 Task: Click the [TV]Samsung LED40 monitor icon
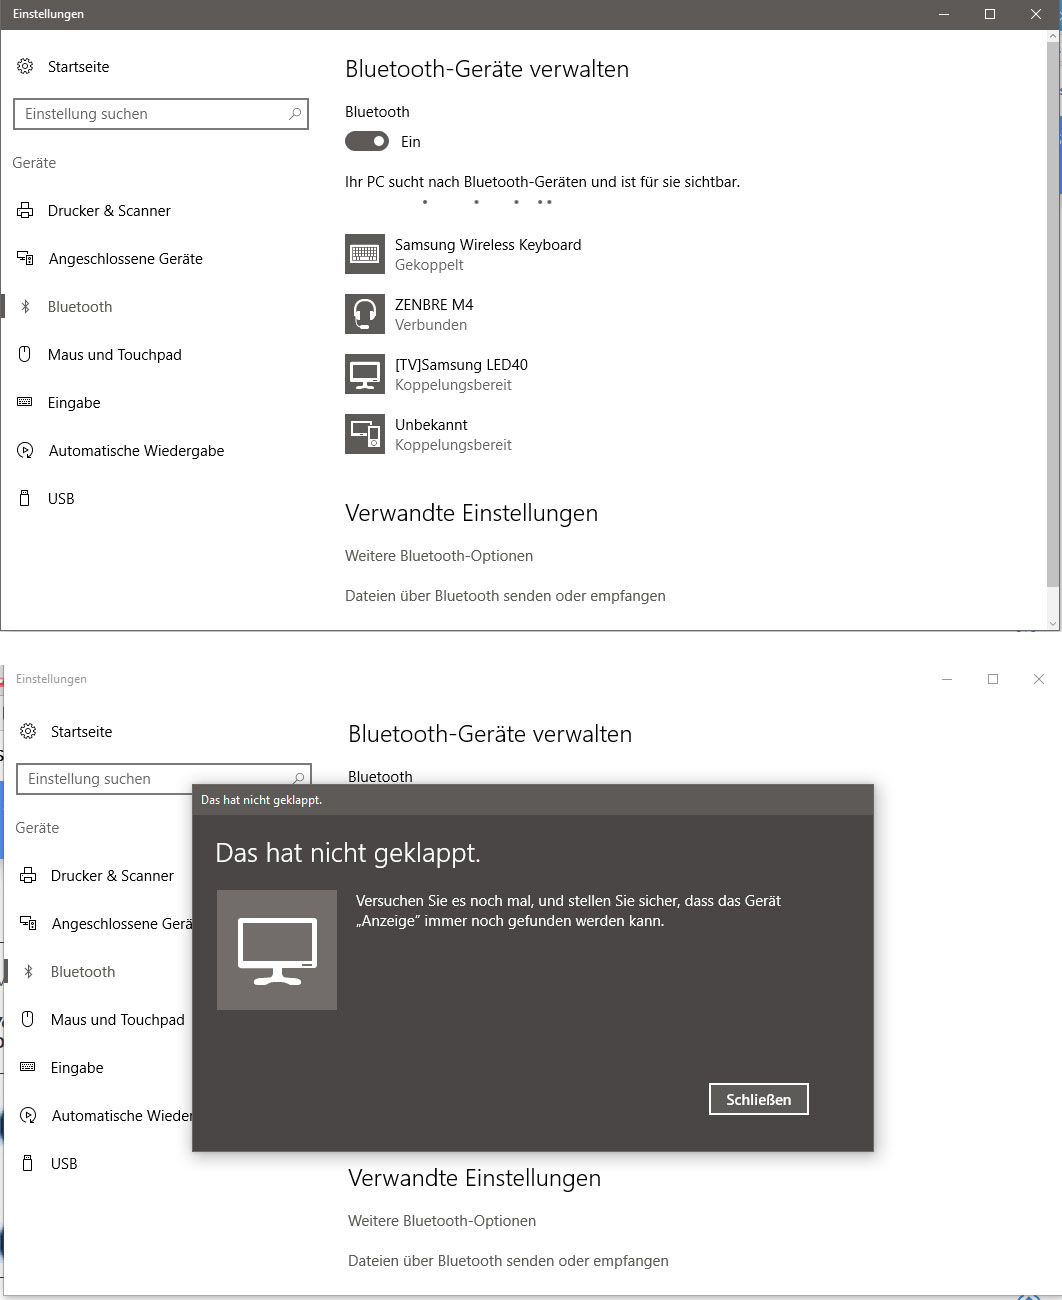pyautogui.click(x=365, y=374)
